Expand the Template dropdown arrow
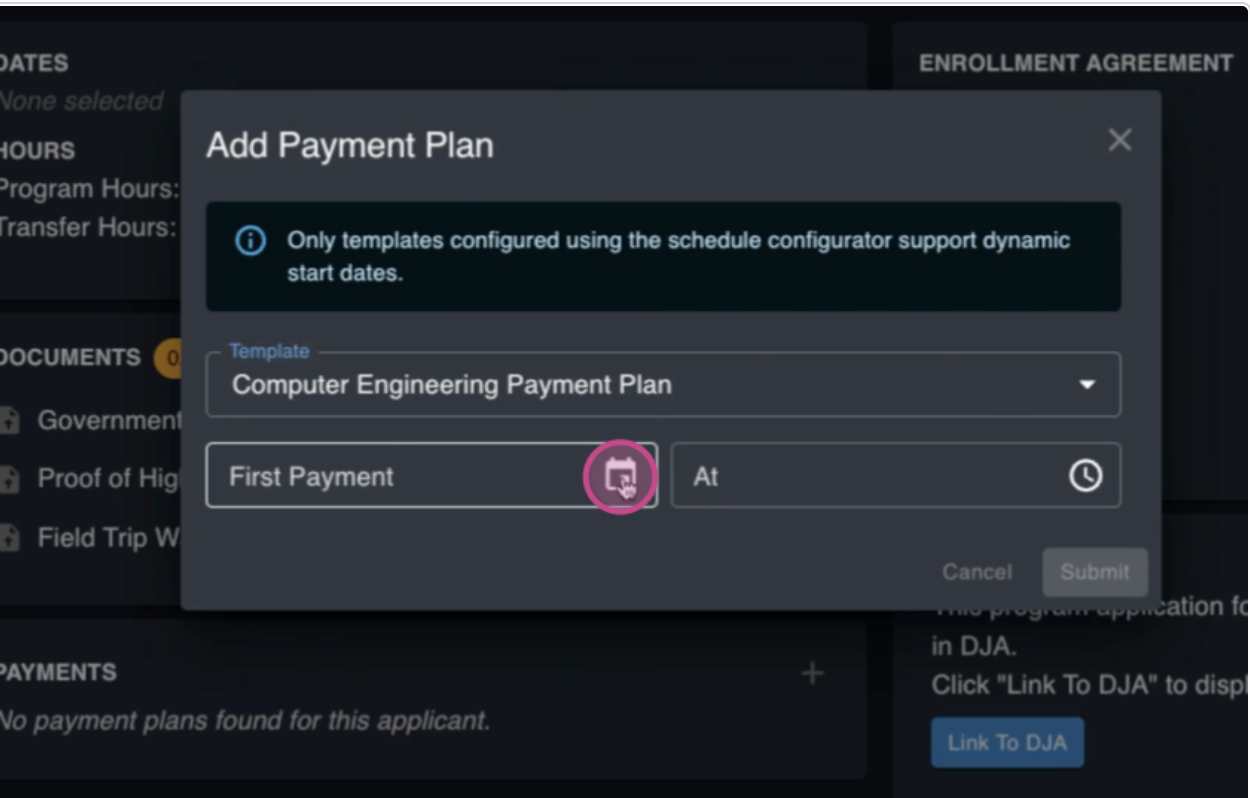This screenshot has height=798, width=1250. point(1087,385)
